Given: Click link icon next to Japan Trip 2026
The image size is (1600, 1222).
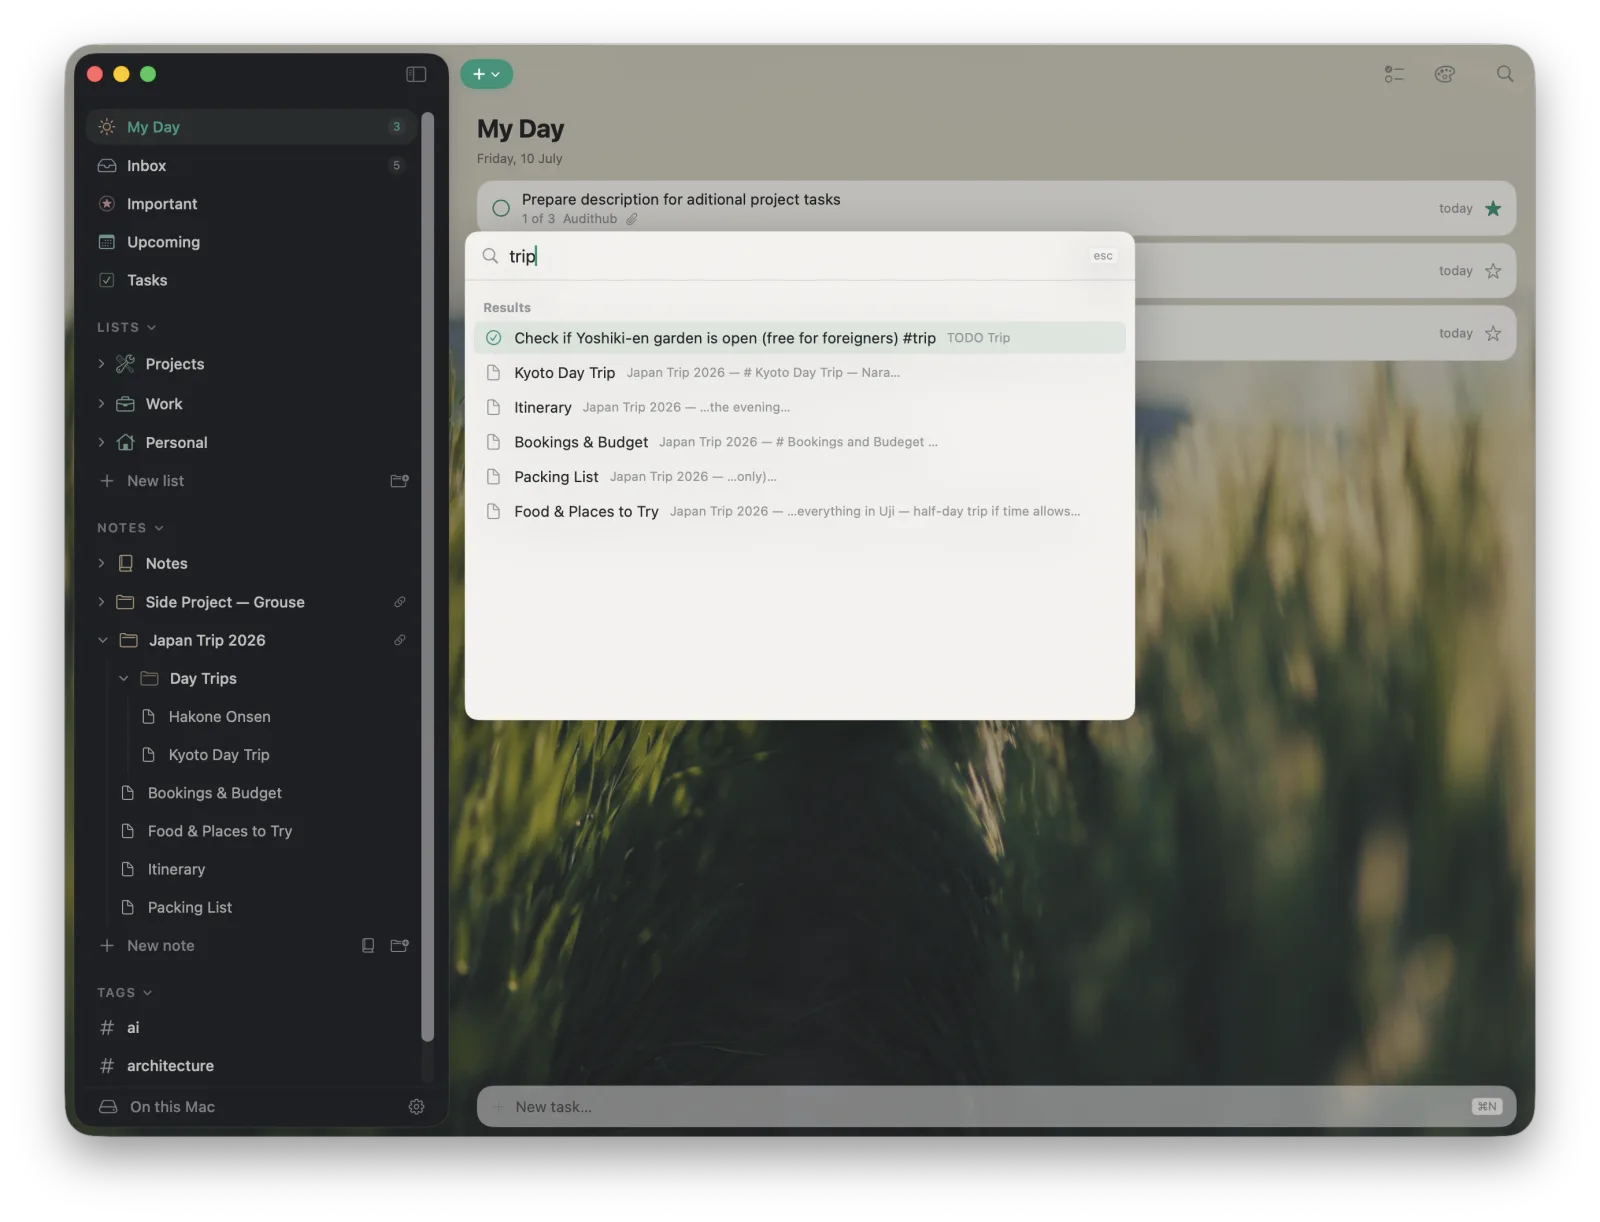Looking at the screenshot, I should 400,640.
